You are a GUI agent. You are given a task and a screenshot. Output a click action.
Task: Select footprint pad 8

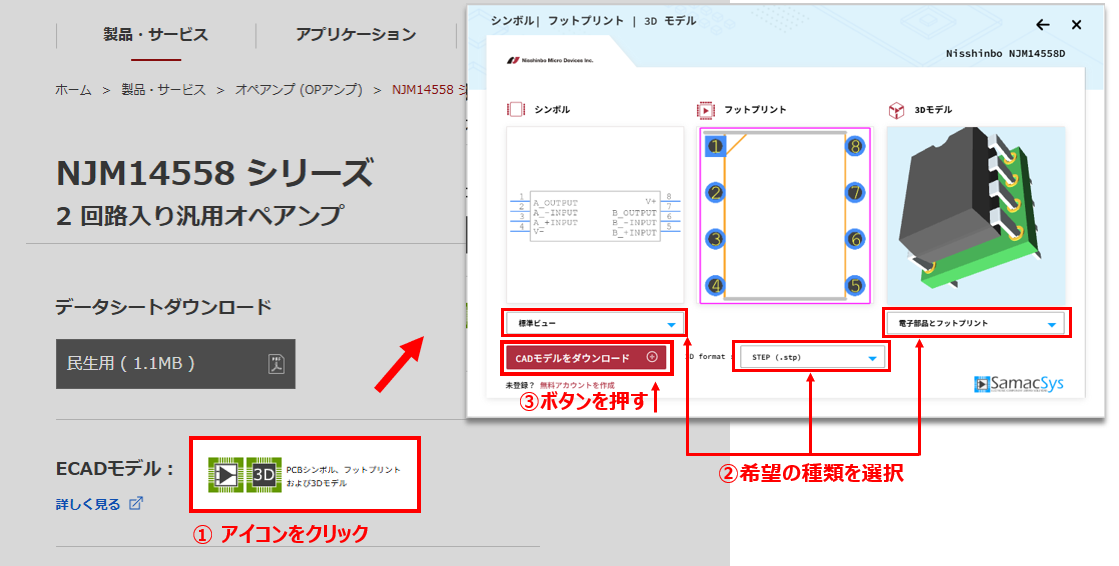coord(855,146)
